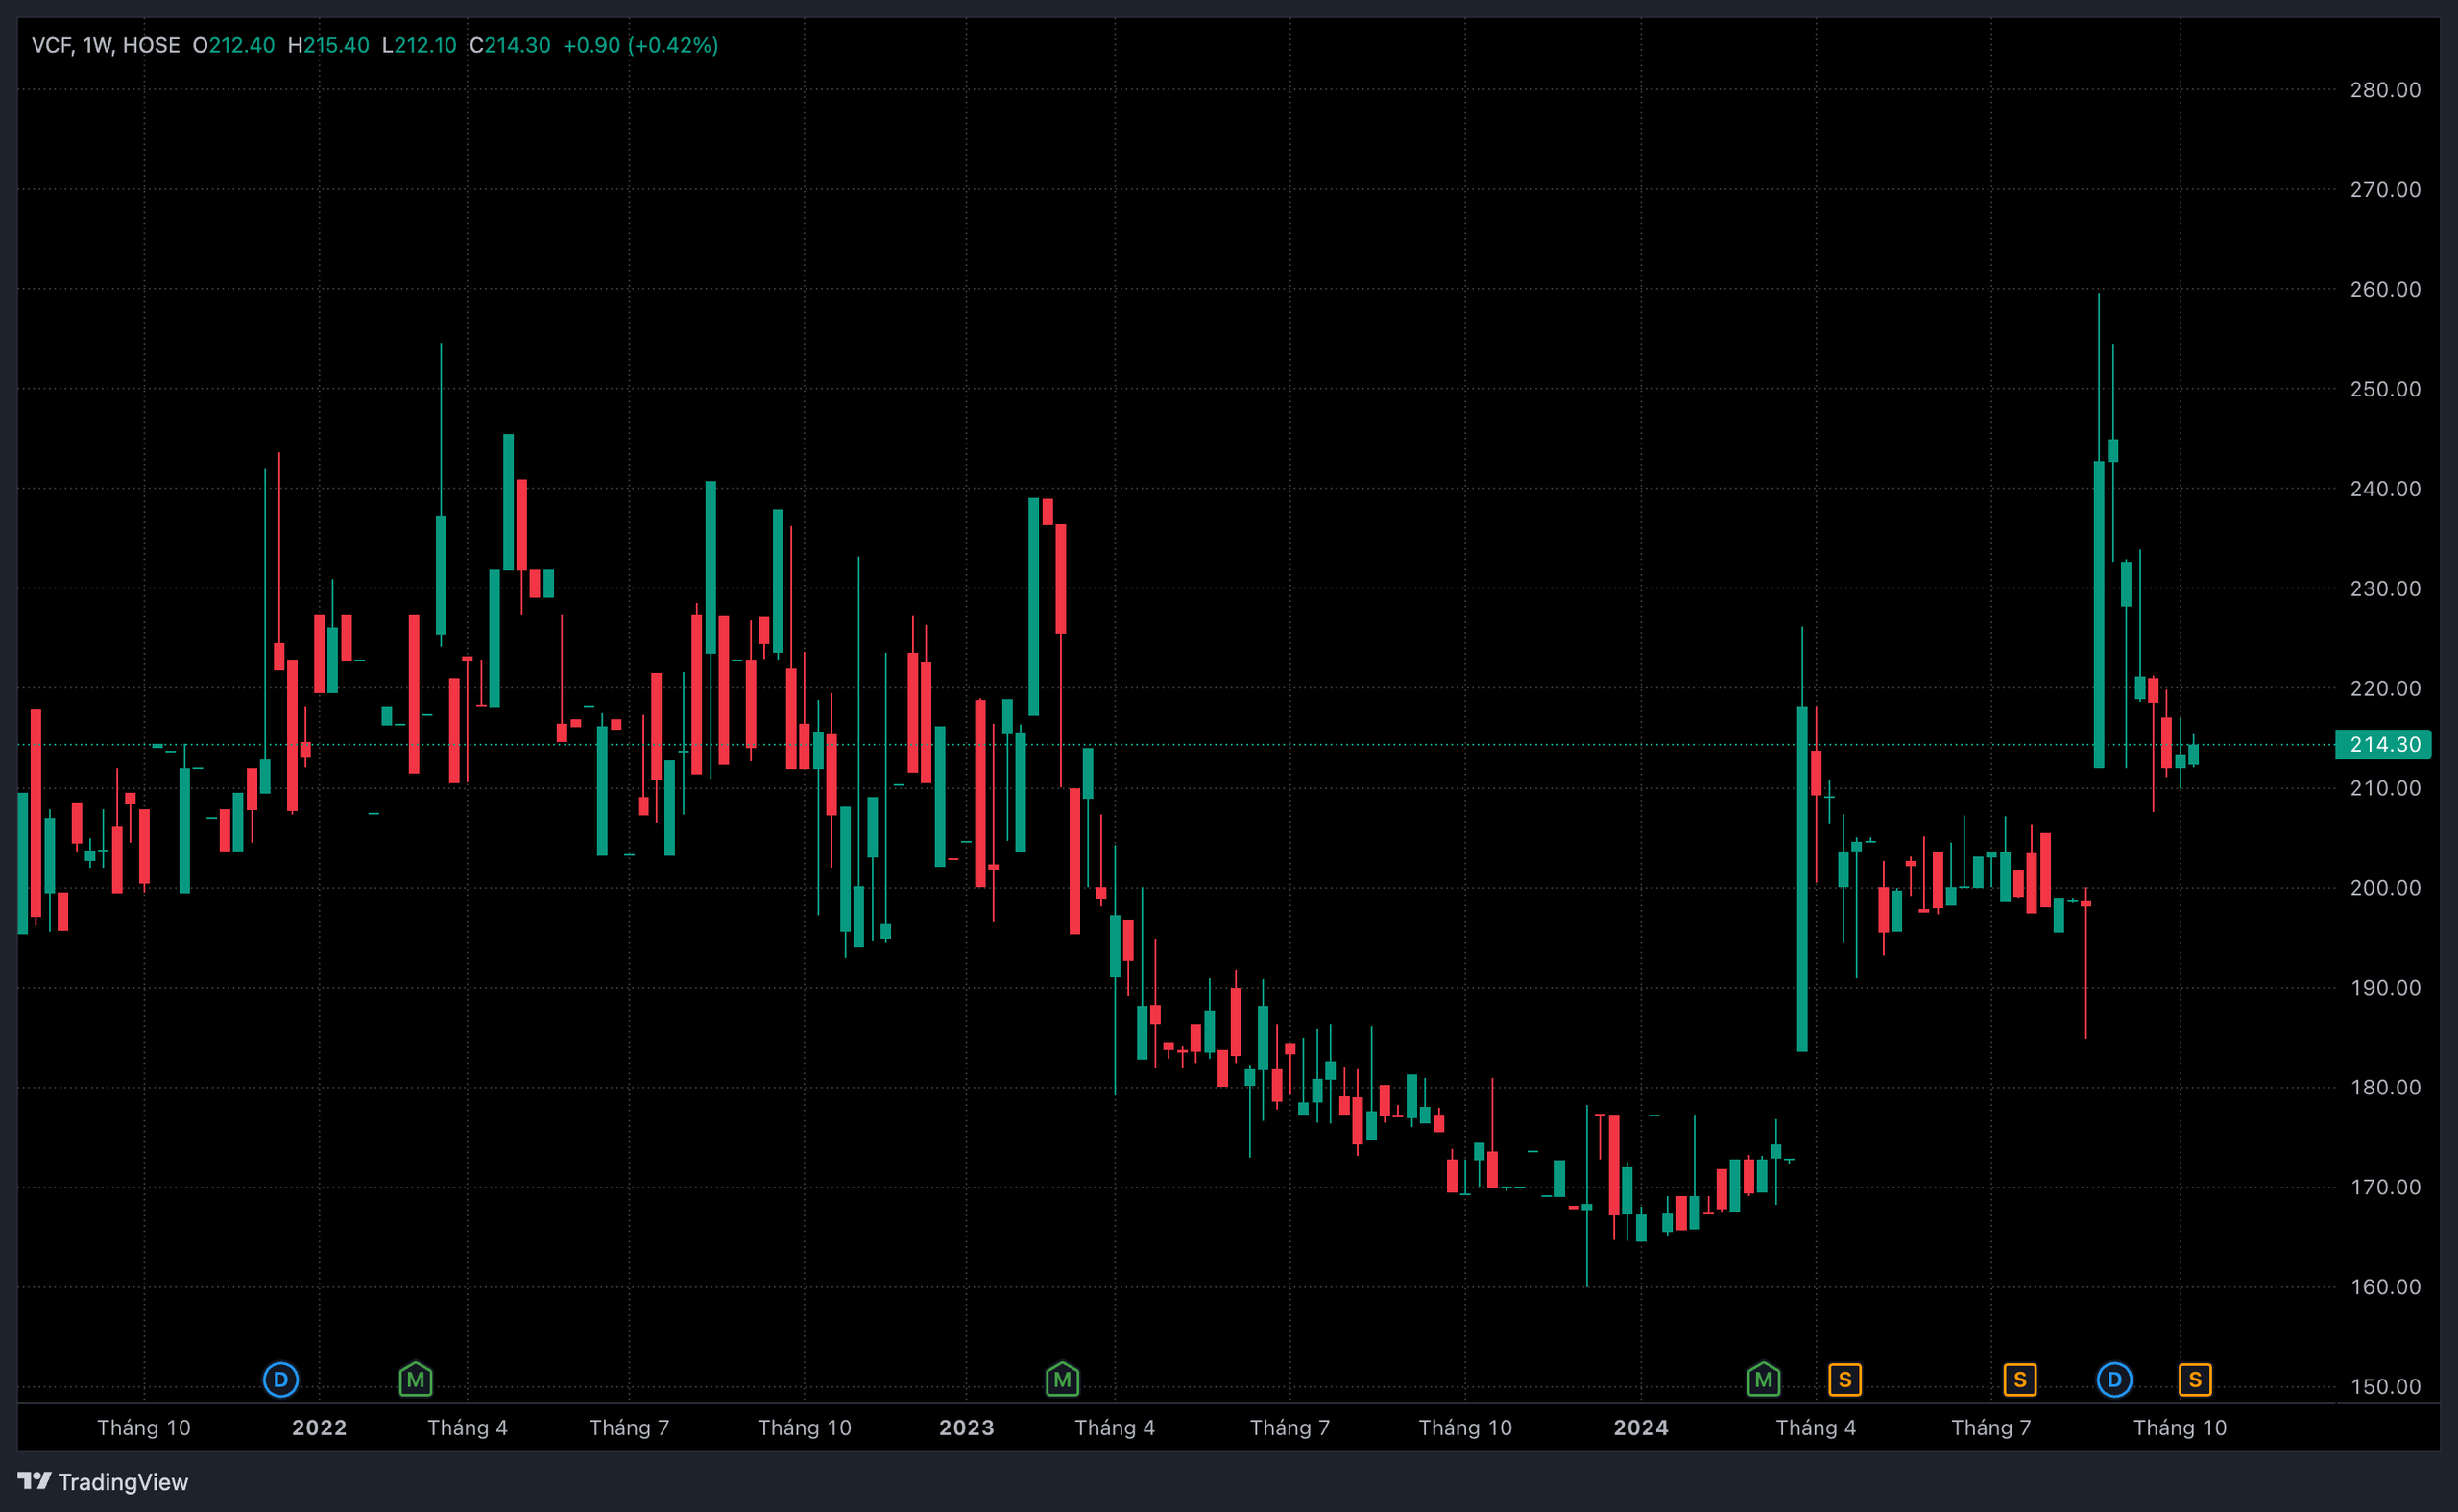The image size is (2458, 1512).
Task: Click the 260.00 price axis label
Action: 2385,289
